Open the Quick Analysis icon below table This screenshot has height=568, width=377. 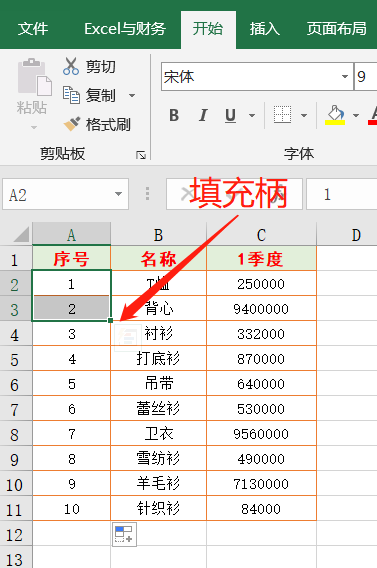(124, 534)
